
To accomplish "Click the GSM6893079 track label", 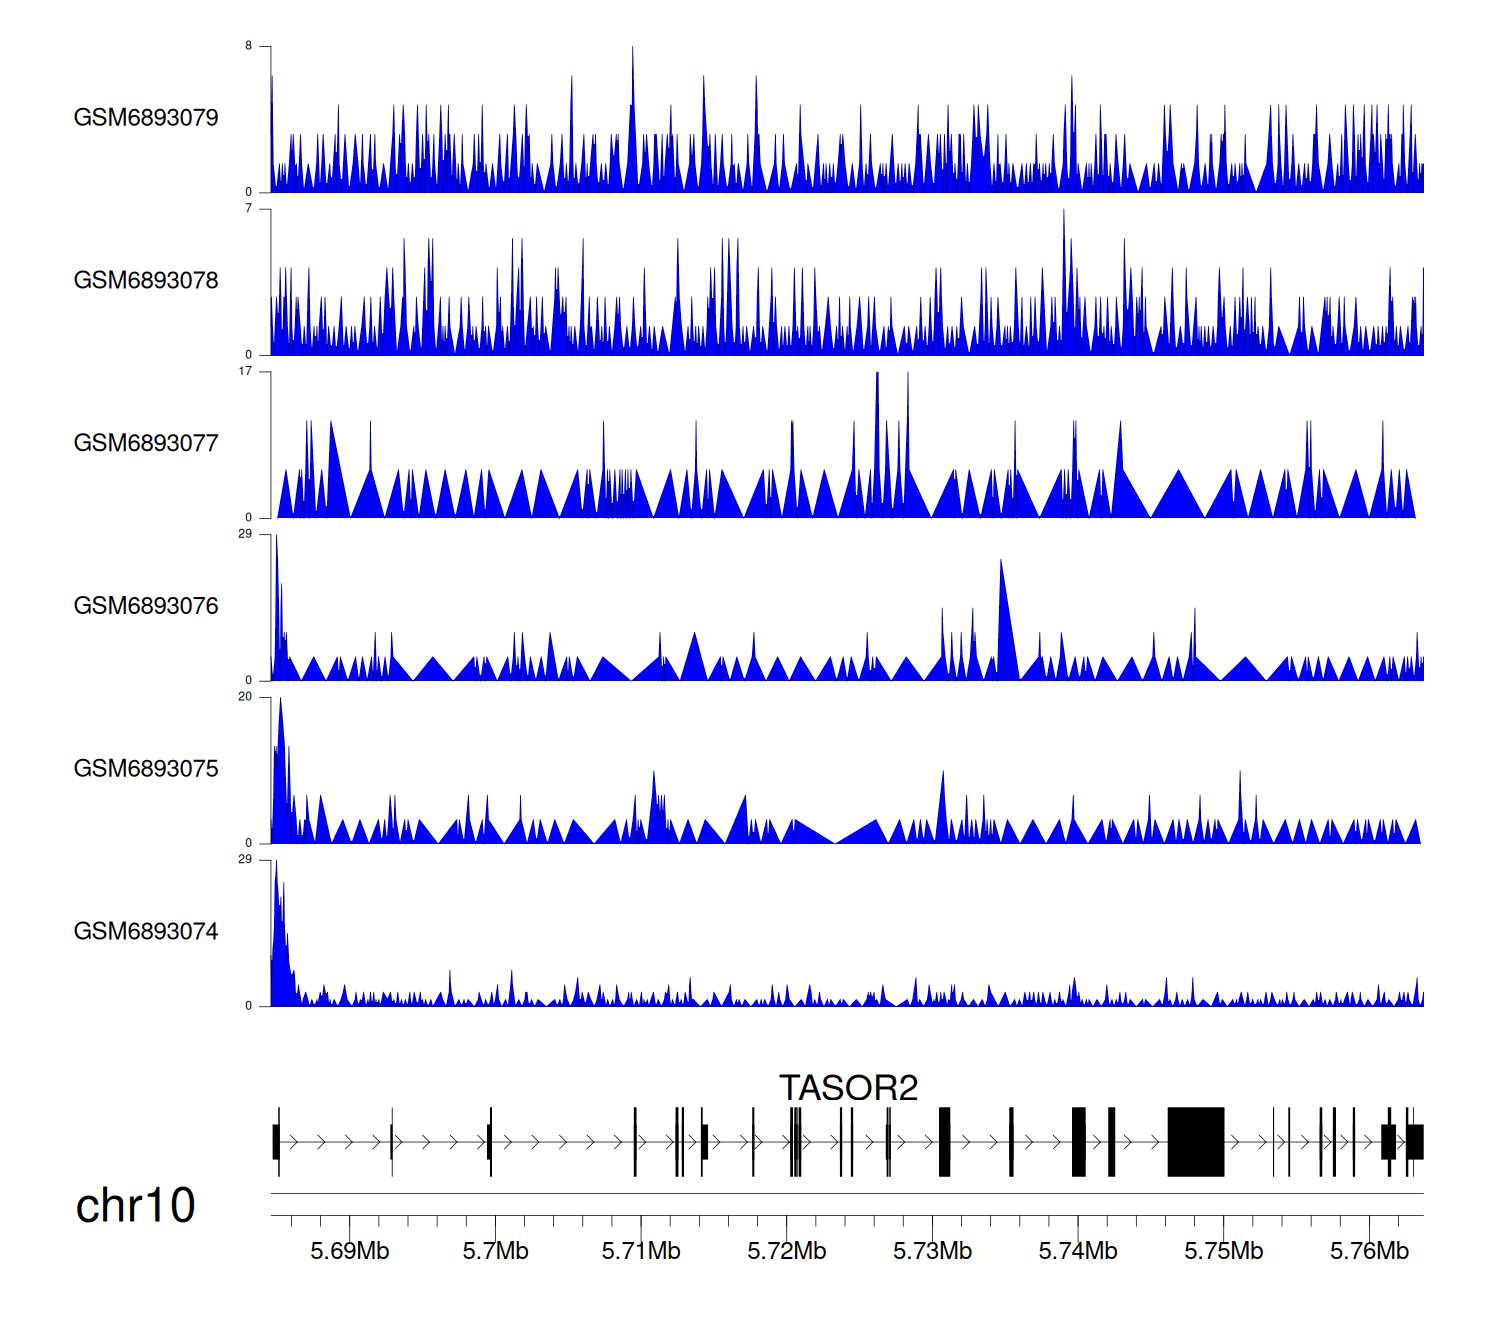I will pos(146,118).
